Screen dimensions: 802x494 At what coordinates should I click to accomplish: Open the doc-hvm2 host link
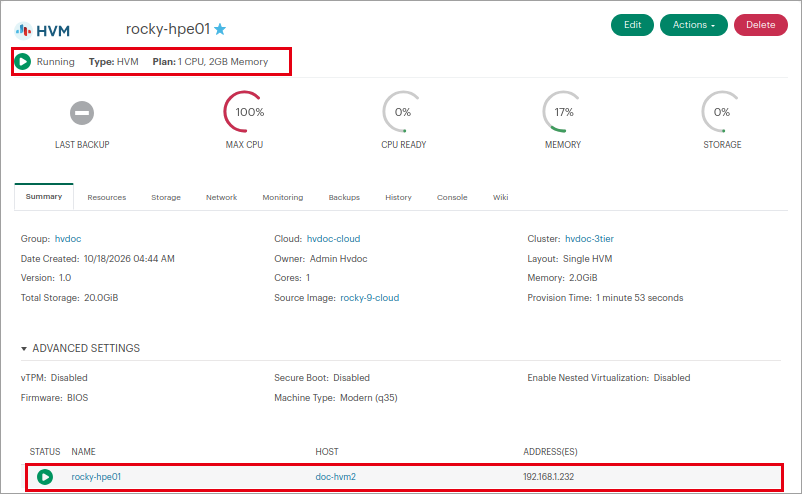(x=336, y=477)
